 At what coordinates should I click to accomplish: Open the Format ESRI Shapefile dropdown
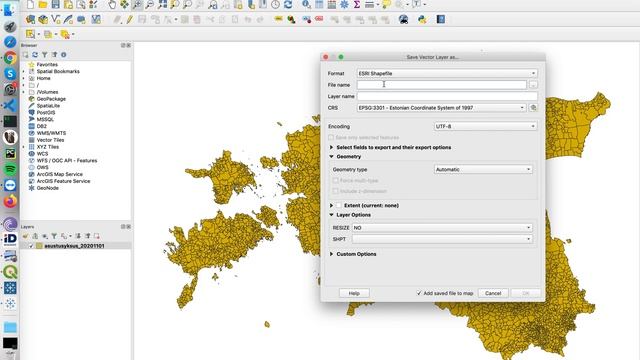(x=447, y=73)
